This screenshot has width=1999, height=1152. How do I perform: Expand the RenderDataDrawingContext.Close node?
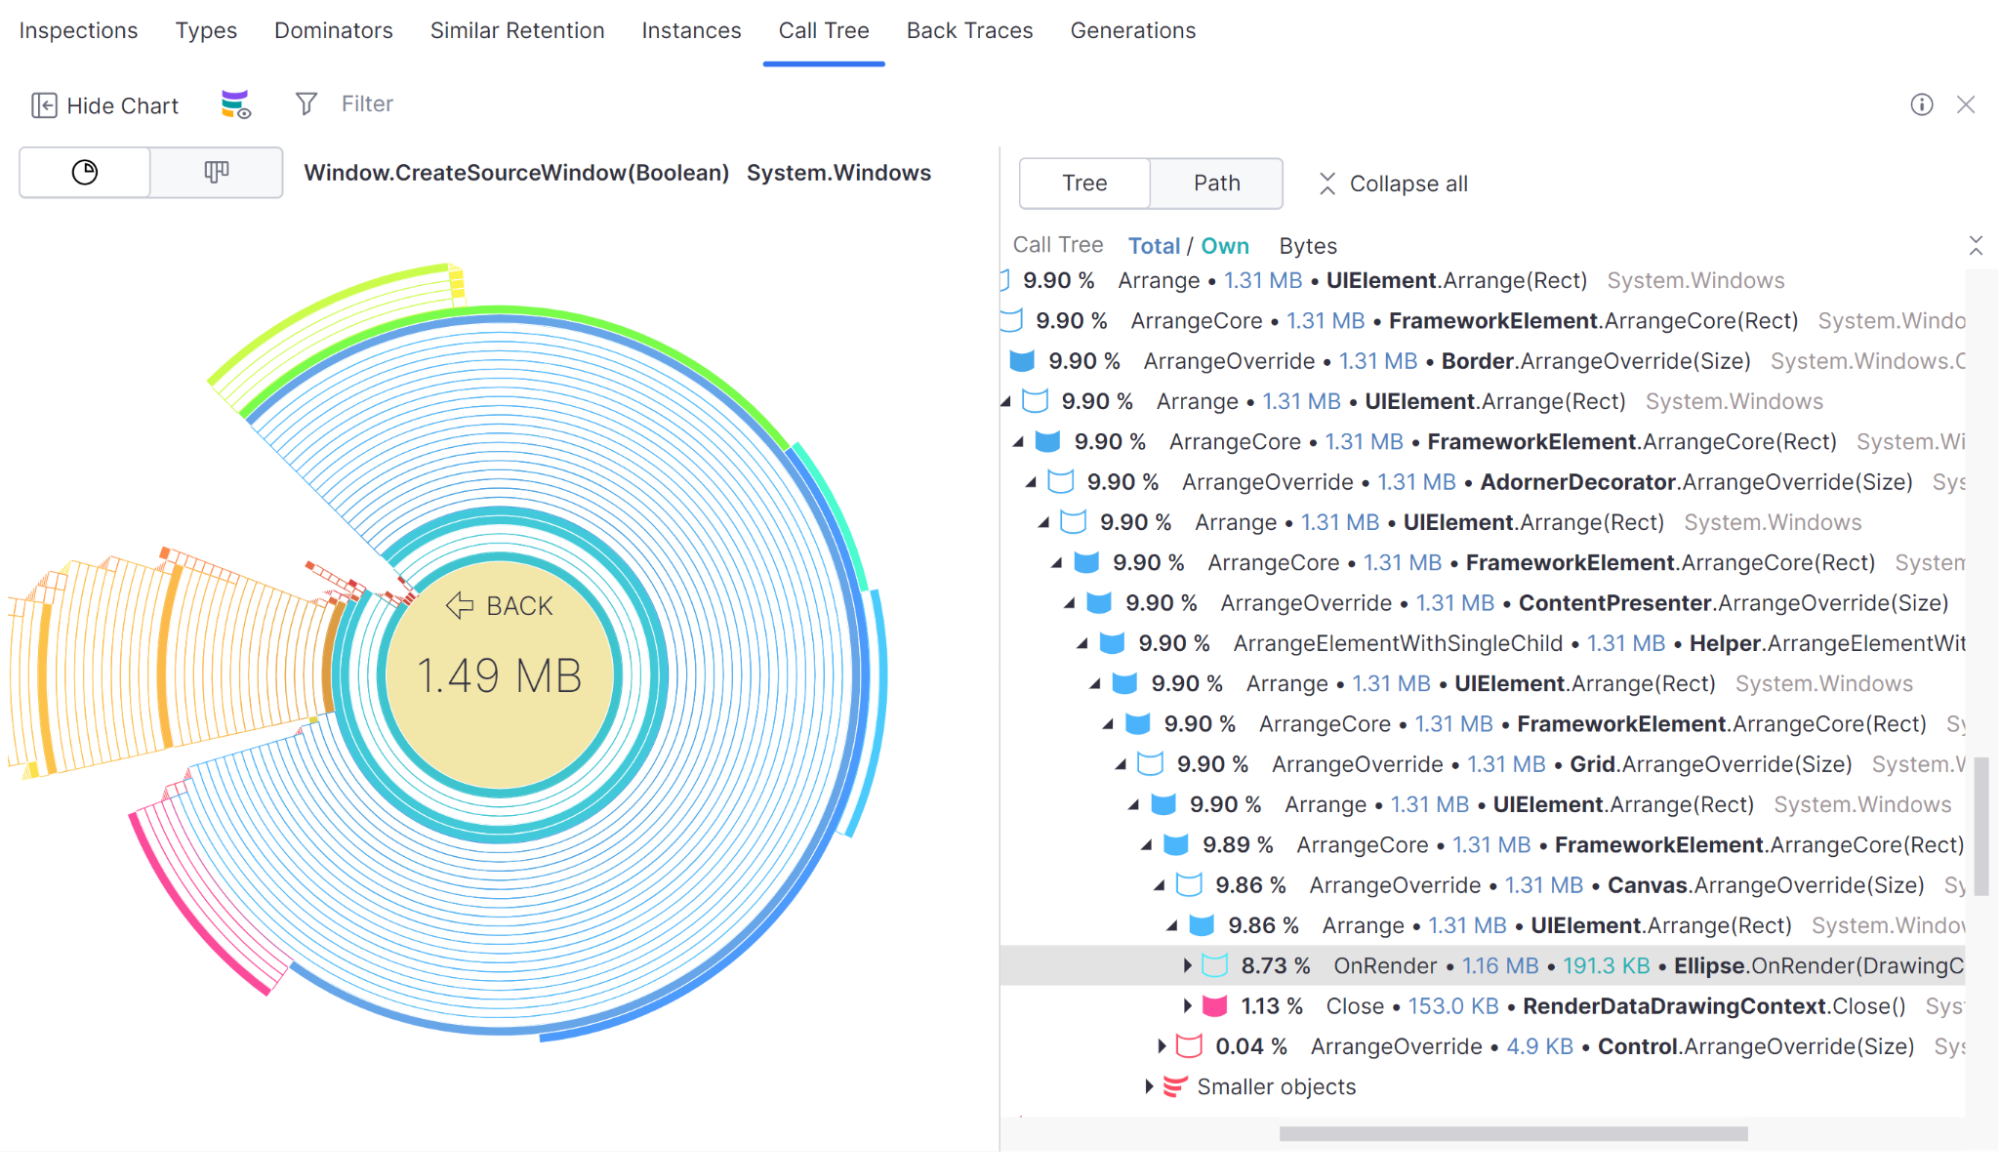click(1187, 1006)
